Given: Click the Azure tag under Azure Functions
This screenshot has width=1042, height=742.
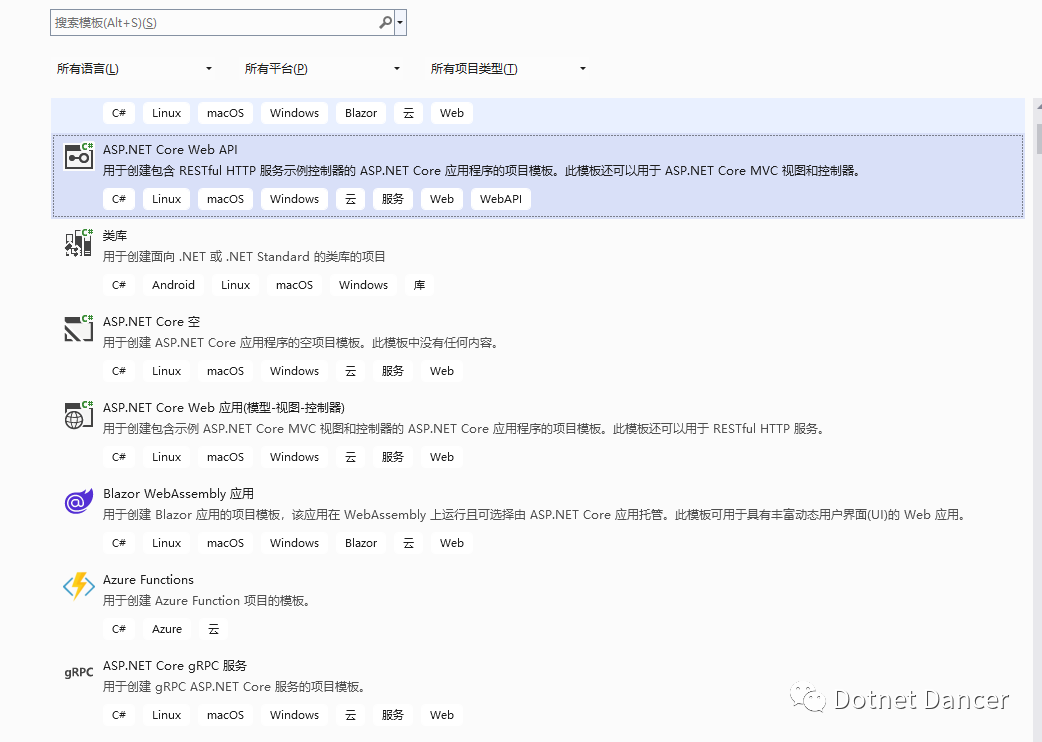Looking at the screenshot, I should point(167,629).
